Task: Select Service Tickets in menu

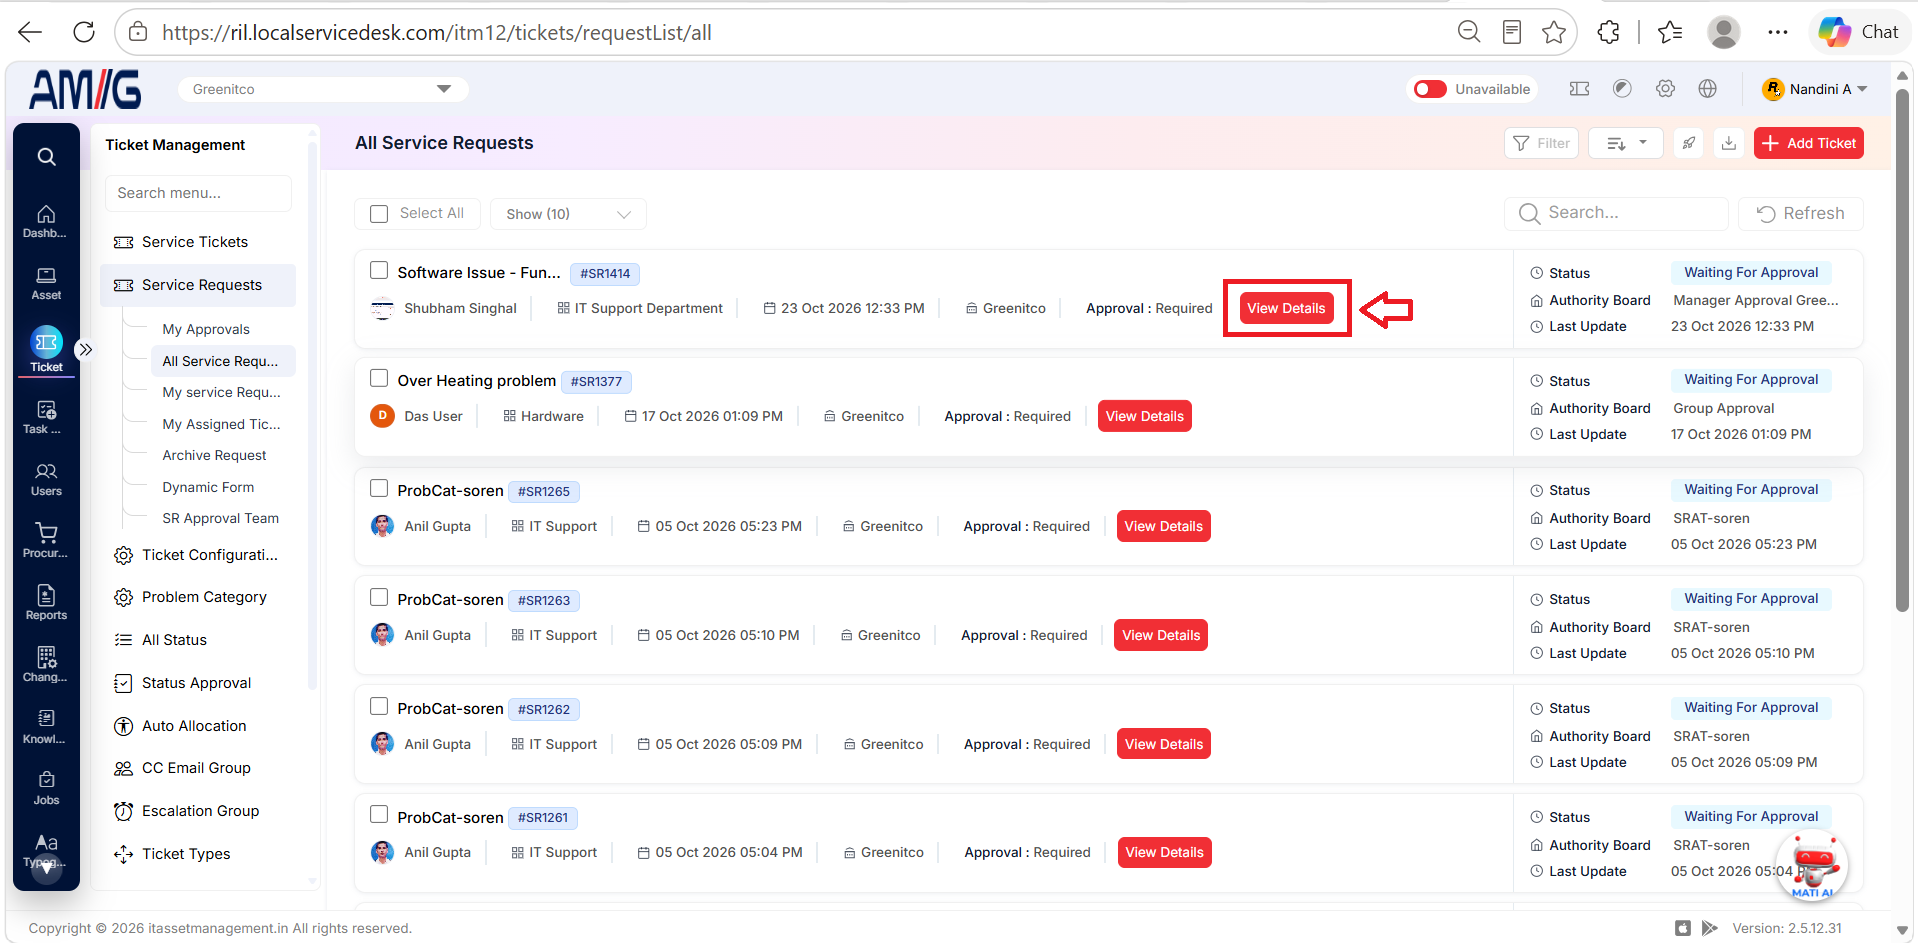Action: pyautogui.click(x=195, y=242)
